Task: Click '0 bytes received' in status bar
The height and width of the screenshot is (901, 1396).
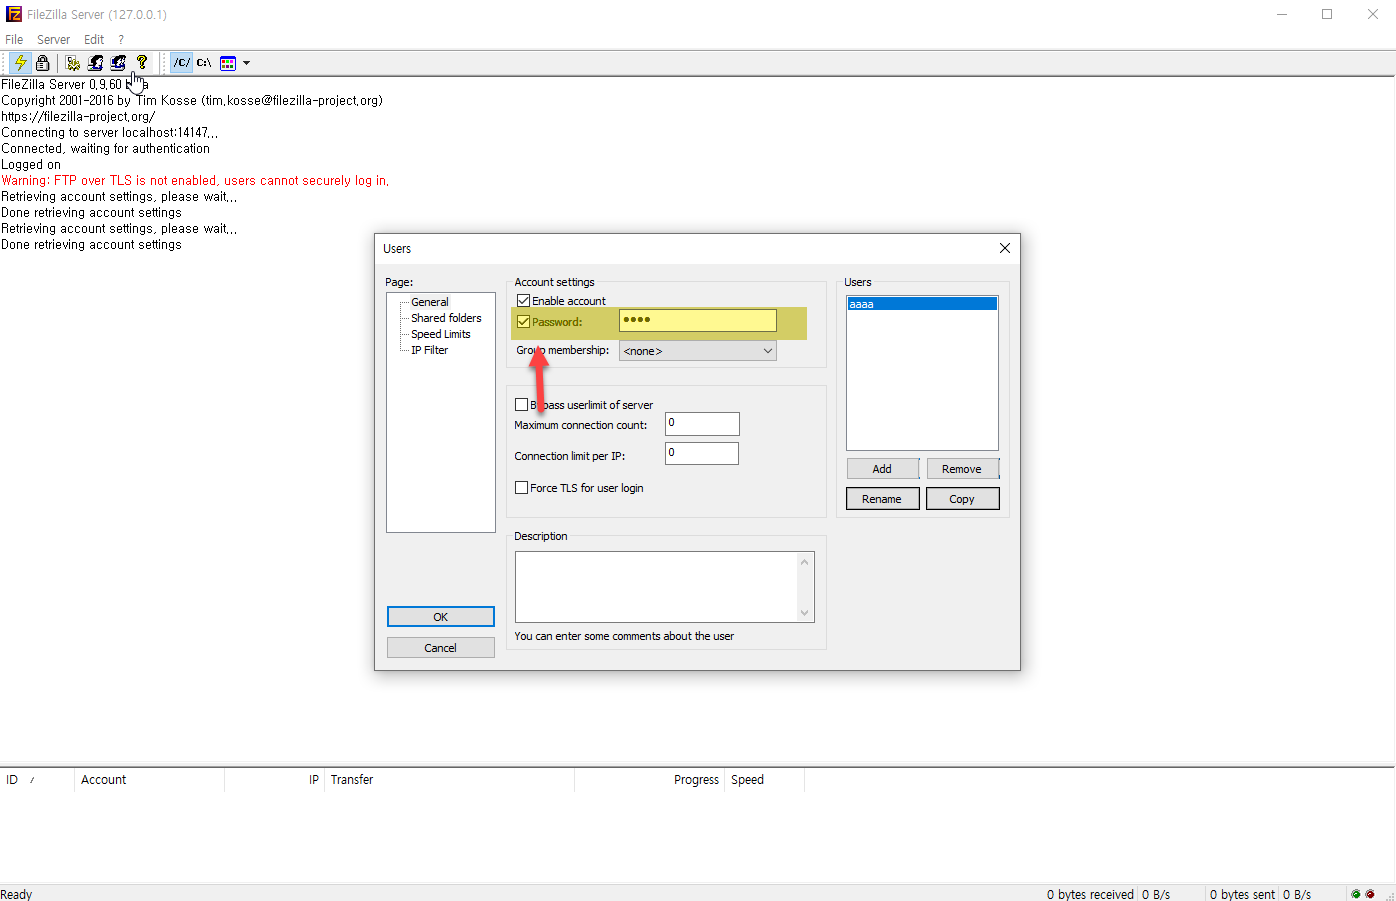Action: (1090, 894)
